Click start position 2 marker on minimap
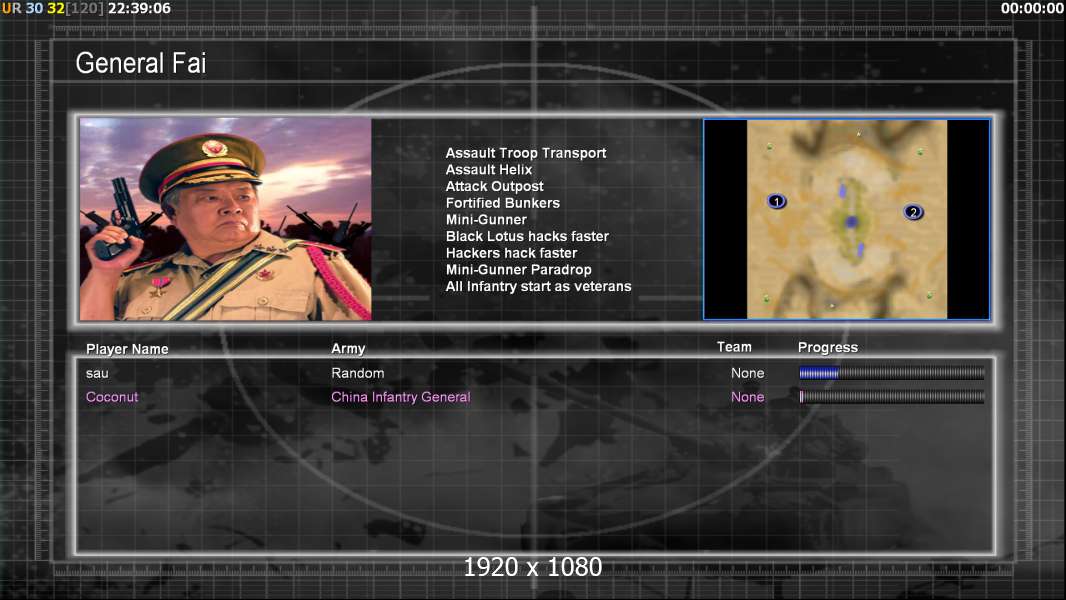Image resolution: width=1066 pixels, height=600 pixels. pyautogui.click(x=912, y=212)
